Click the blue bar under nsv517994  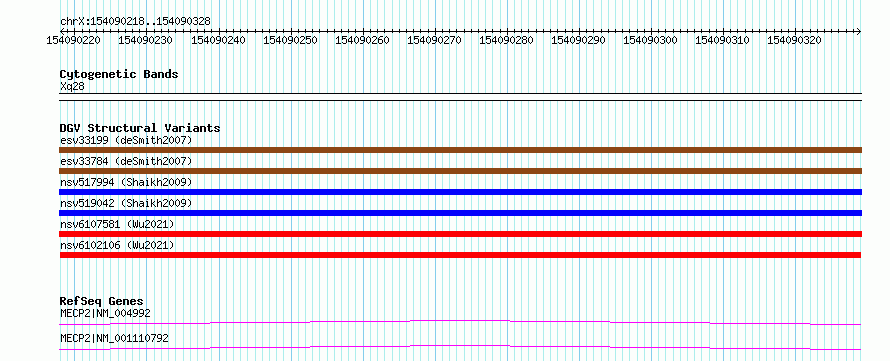click(460, 192)
